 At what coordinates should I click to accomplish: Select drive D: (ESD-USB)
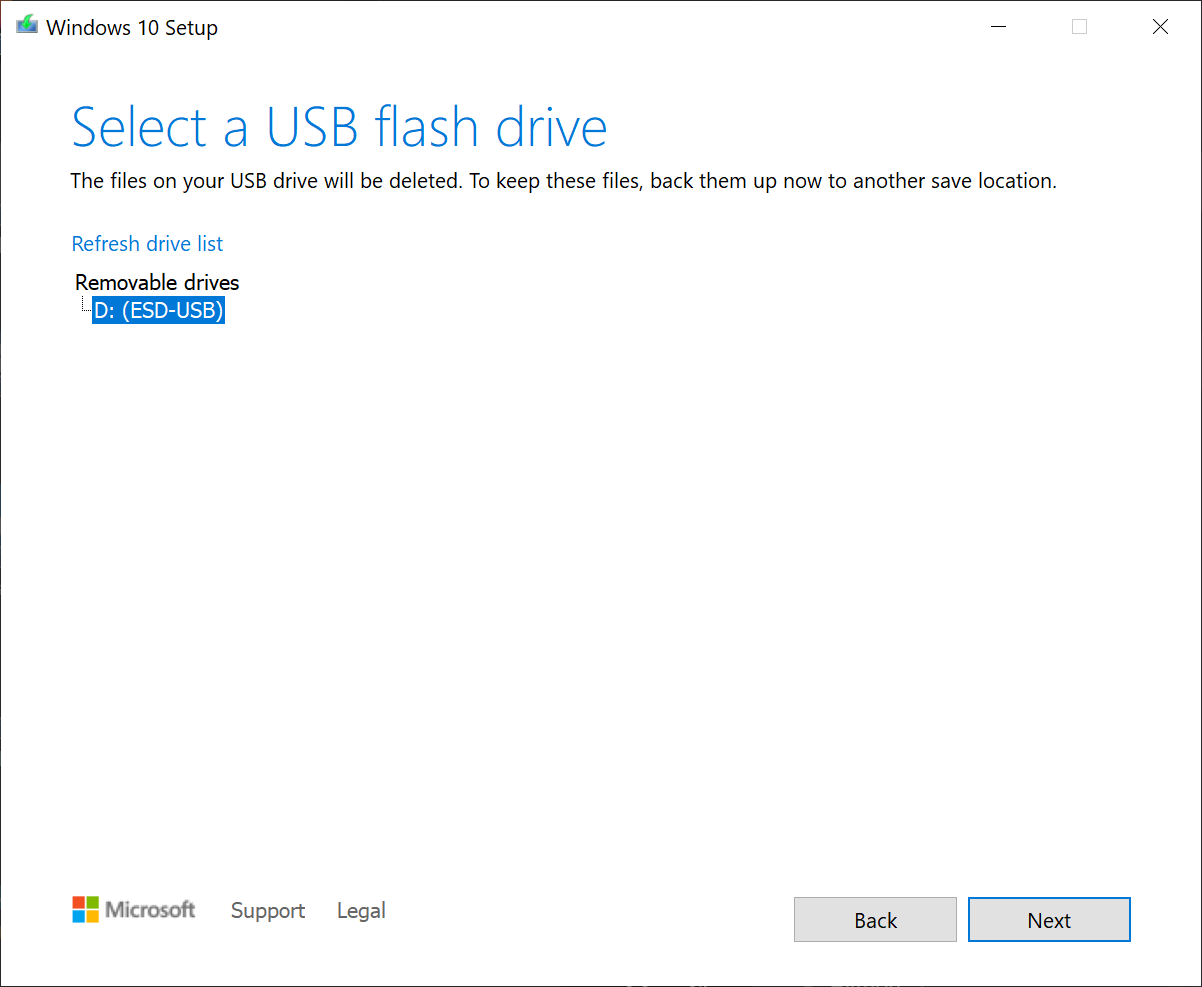[158, 311]
